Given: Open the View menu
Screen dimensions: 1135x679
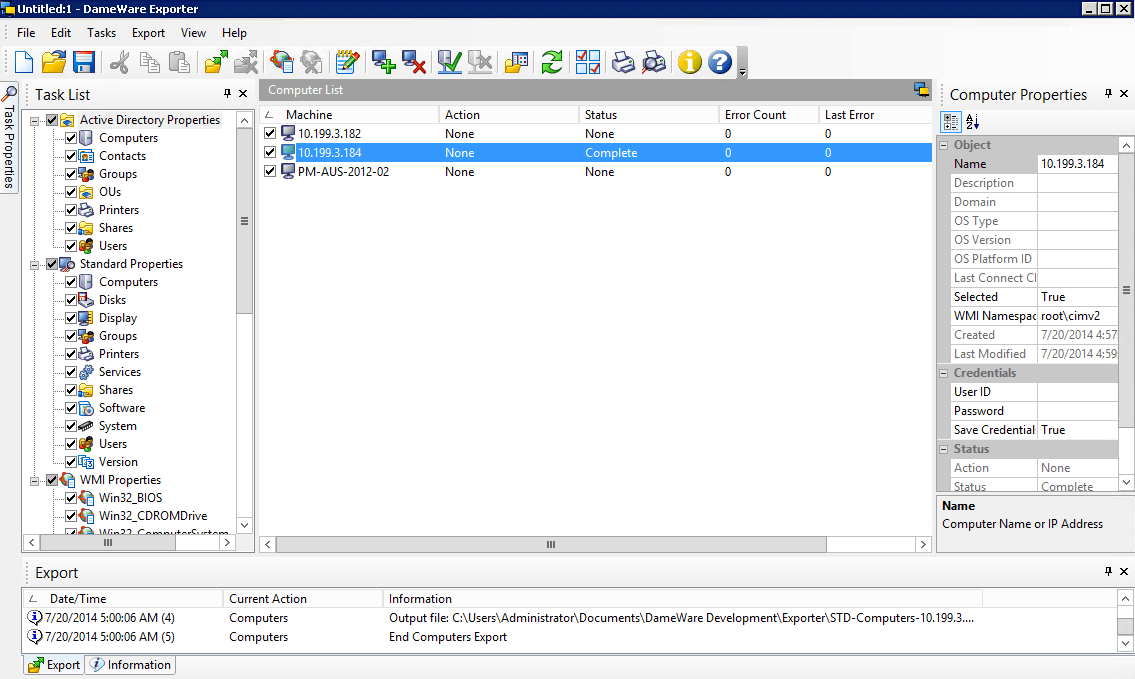Looking at the screenshot, I should pos(193,33).
